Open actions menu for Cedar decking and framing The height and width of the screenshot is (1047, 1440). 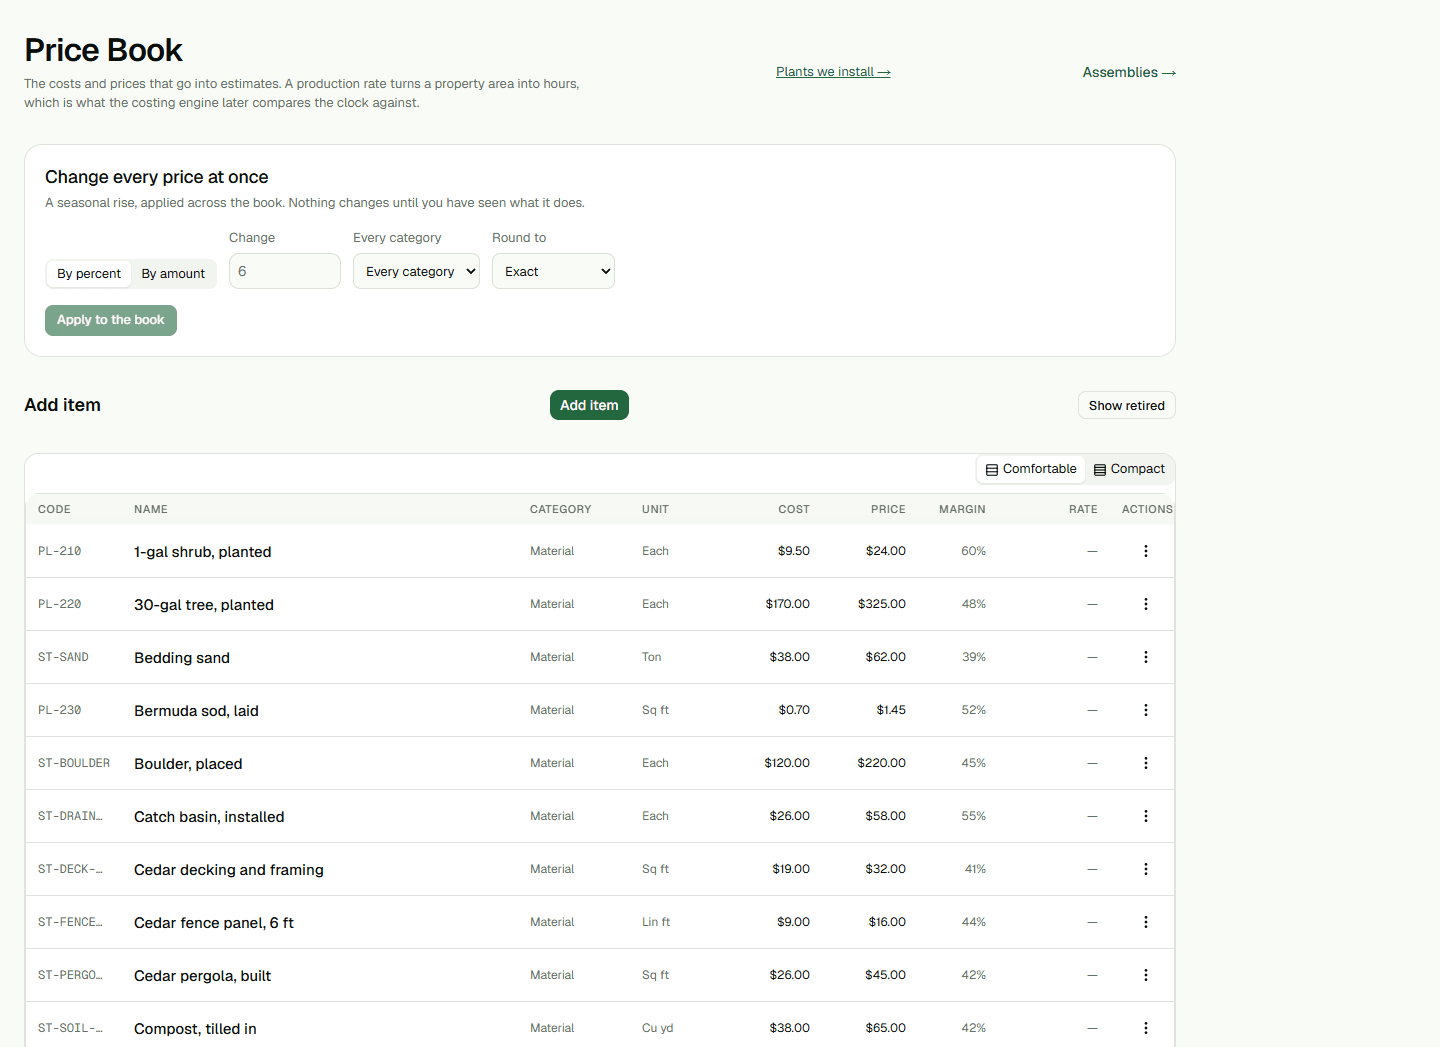pyautogui.click(x=1146, y=869)
